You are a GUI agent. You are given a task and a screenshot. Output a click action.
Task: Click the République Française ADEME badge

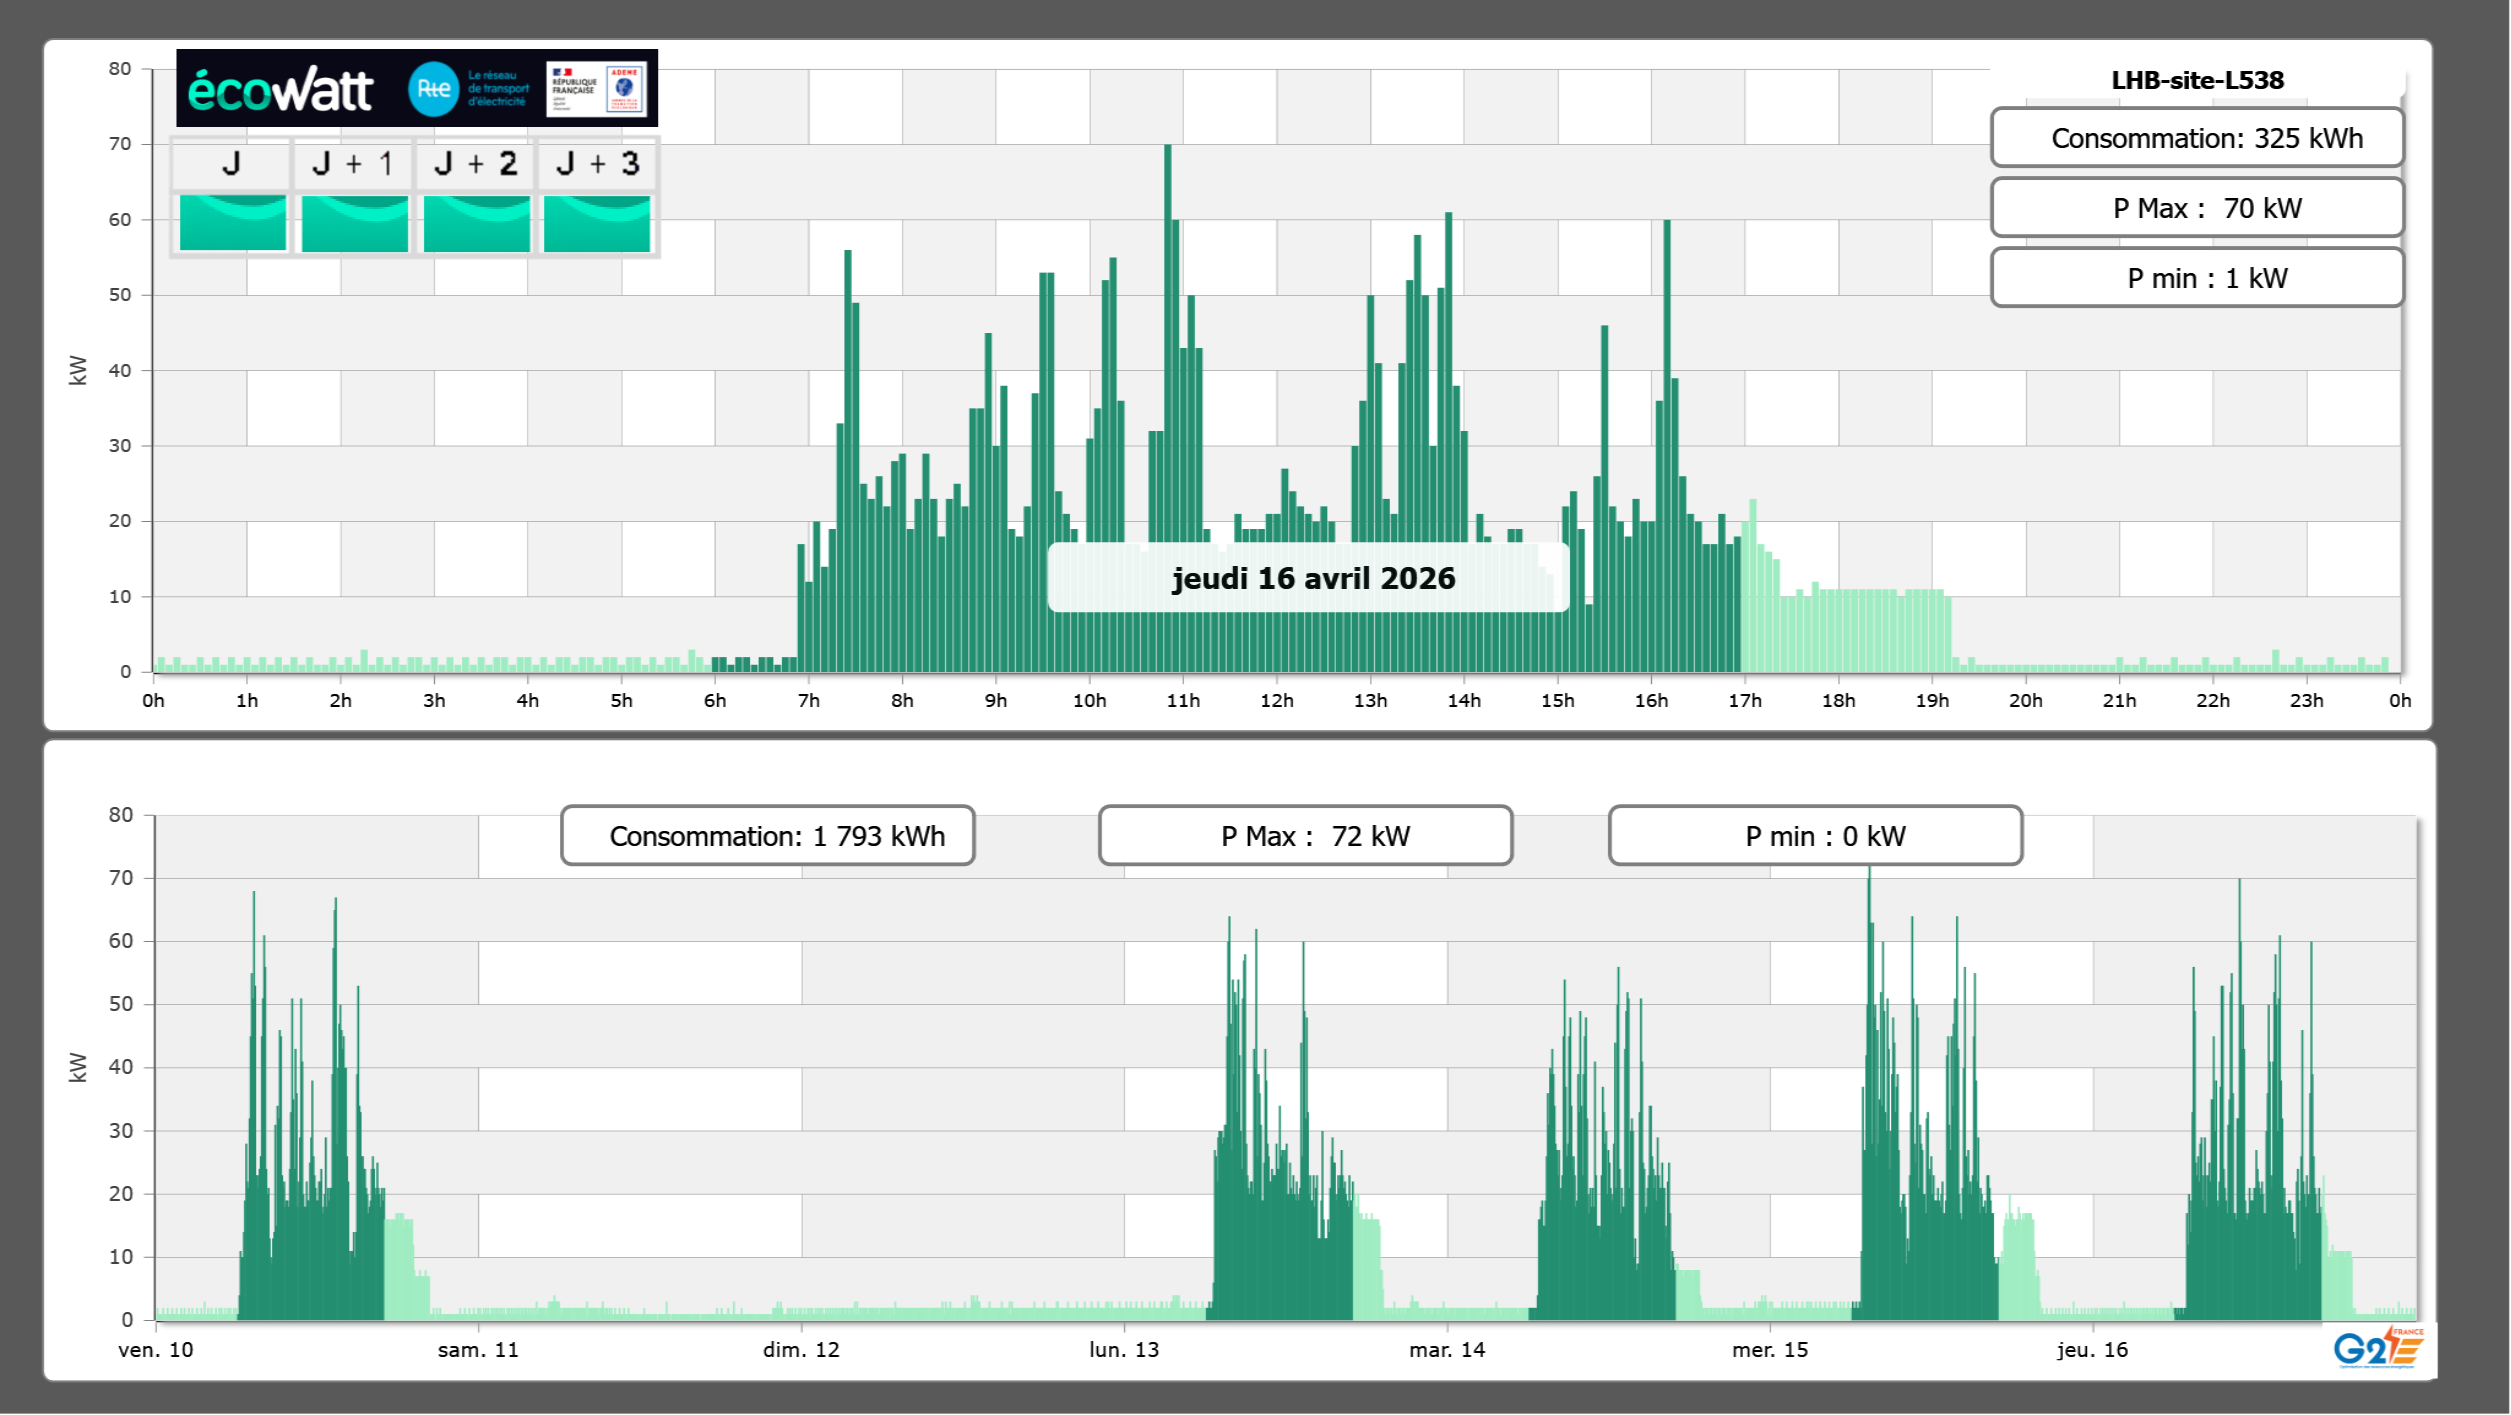596,89
